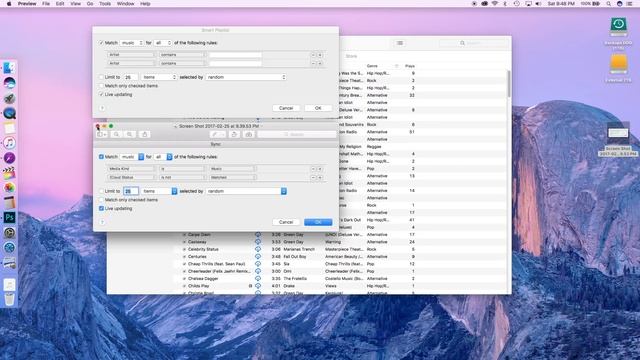Open music dropdown in upper Smart Playlist dialog
640x360 pixels.
[x=132, y=43]
